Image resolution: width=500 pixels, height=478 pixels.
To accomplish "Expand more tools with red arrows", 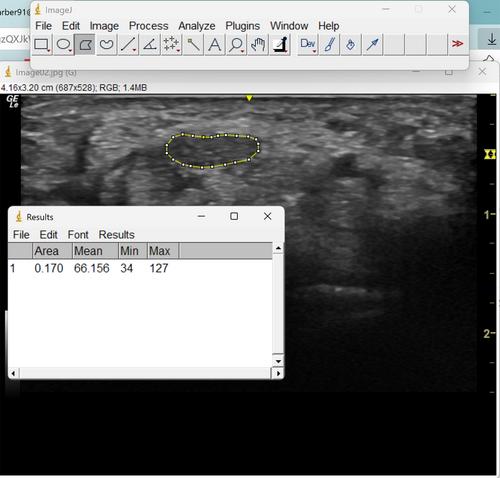I will 457,44.
